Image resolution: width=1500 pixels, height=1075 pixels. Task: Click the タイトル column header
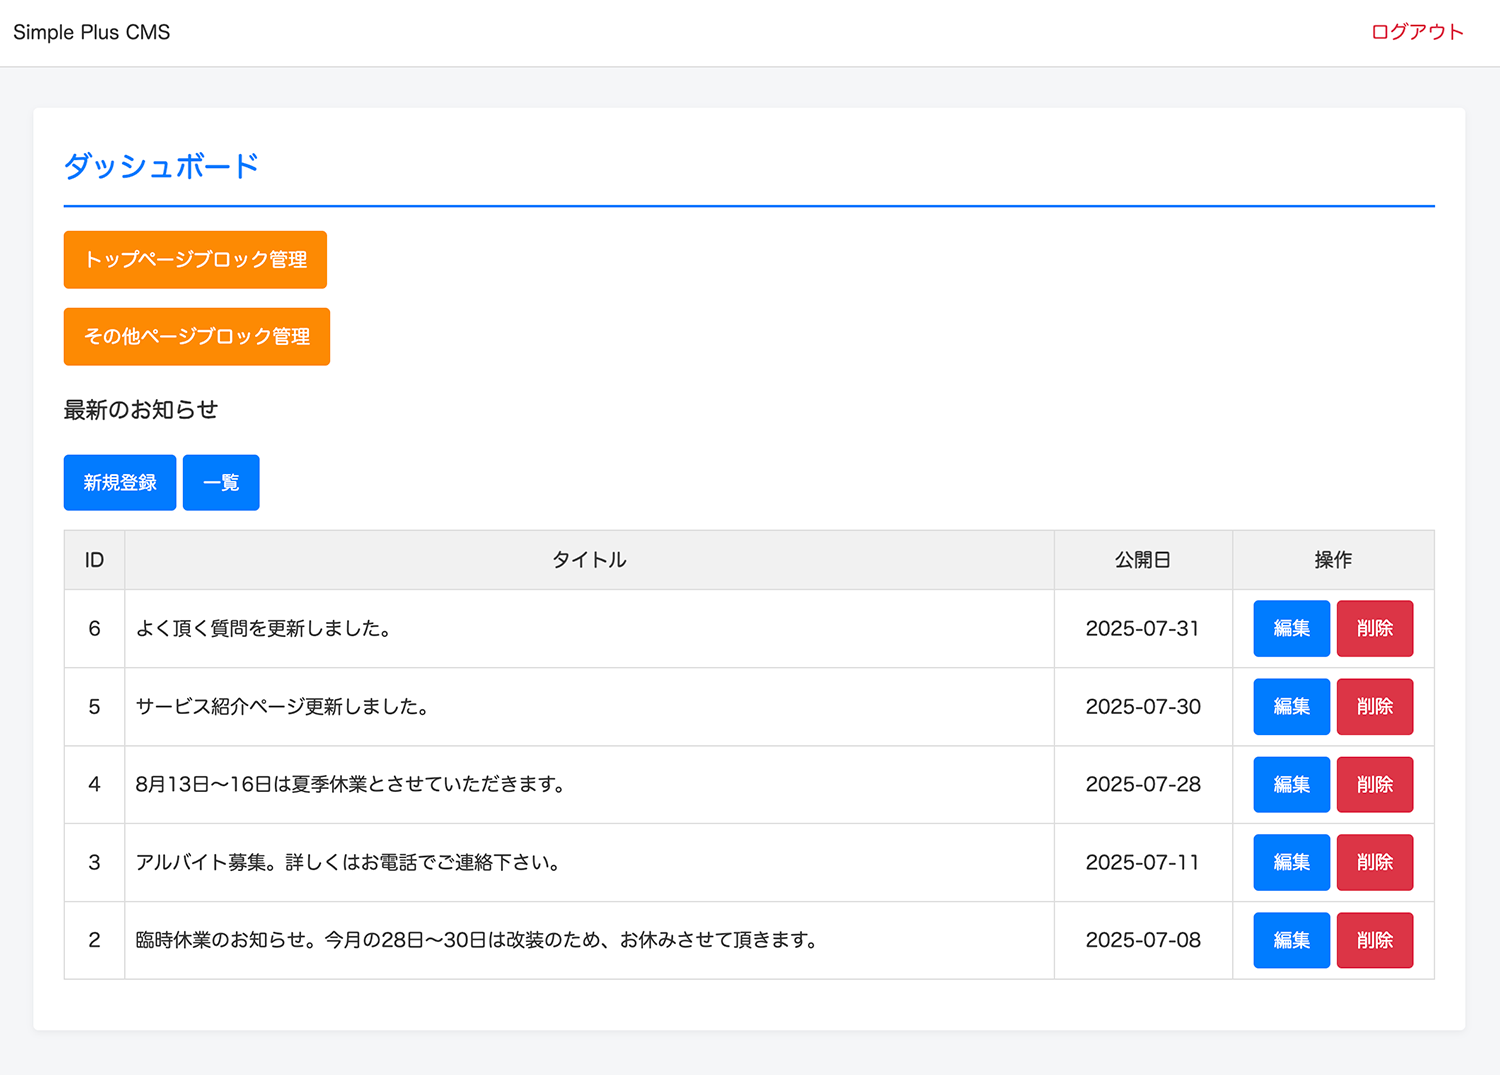[589, 560]
